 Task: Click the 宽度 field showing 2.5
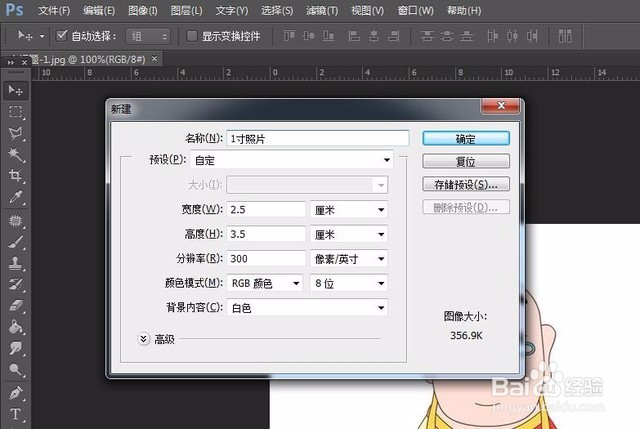click(x=266, y=210)
